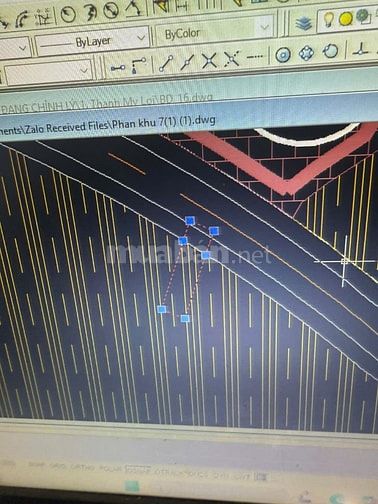Activate the Quadrant snap icon
Image resolution: width=378 pixels, height=504 pixels.
click(x=306, y=53)
